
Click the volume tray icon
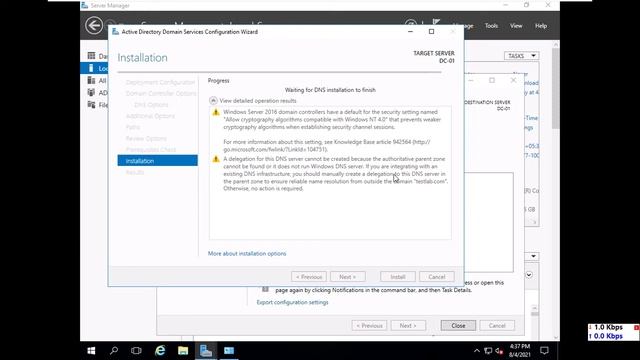499,351
